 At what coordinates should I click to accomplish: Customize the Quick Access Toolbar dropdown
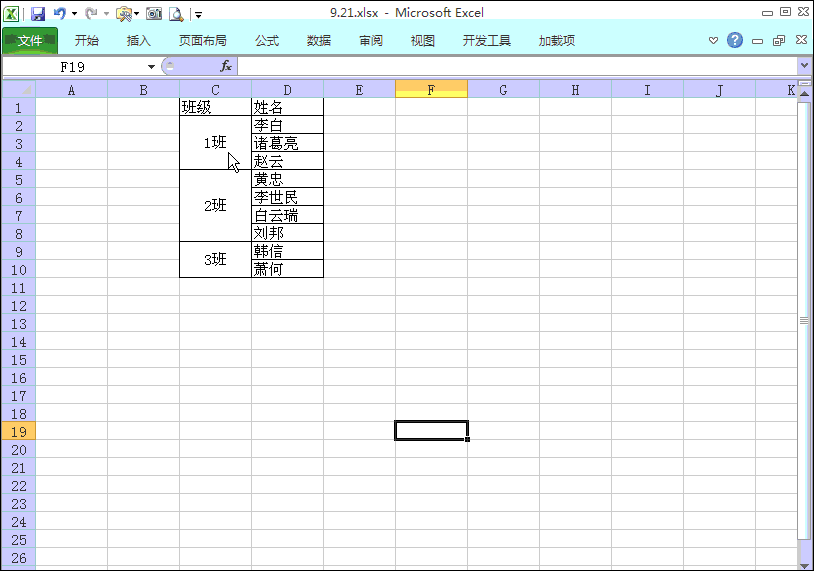[x=198, y=15]
